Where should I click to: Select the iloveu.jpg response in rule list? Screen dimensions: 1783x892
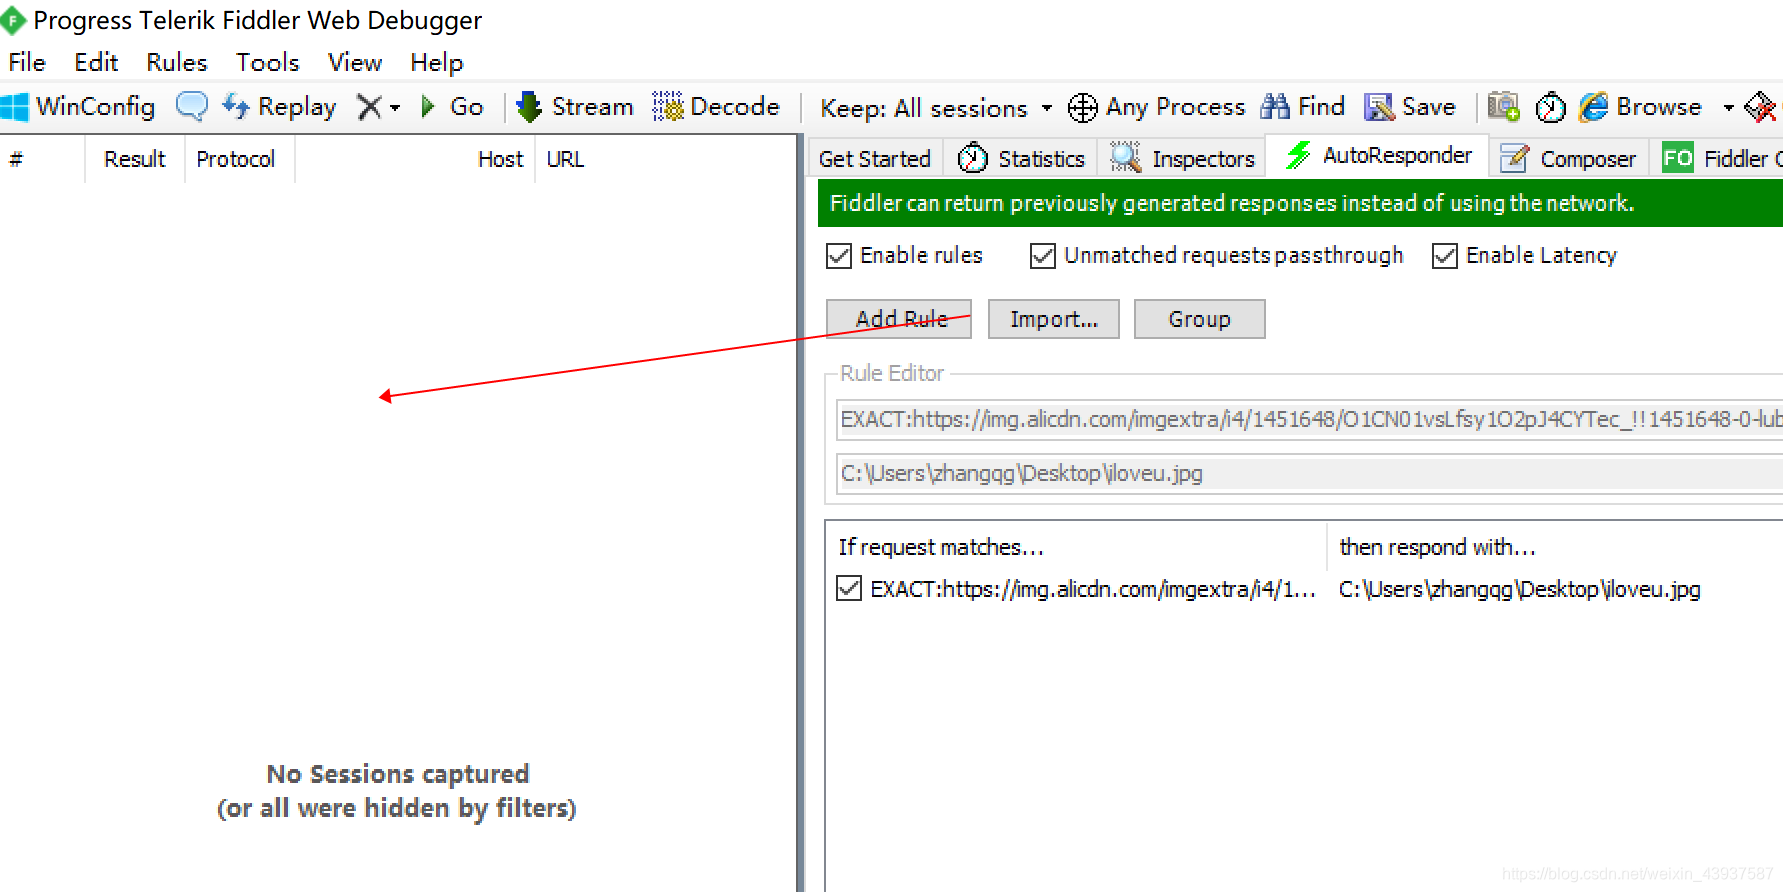(1520, 590)
